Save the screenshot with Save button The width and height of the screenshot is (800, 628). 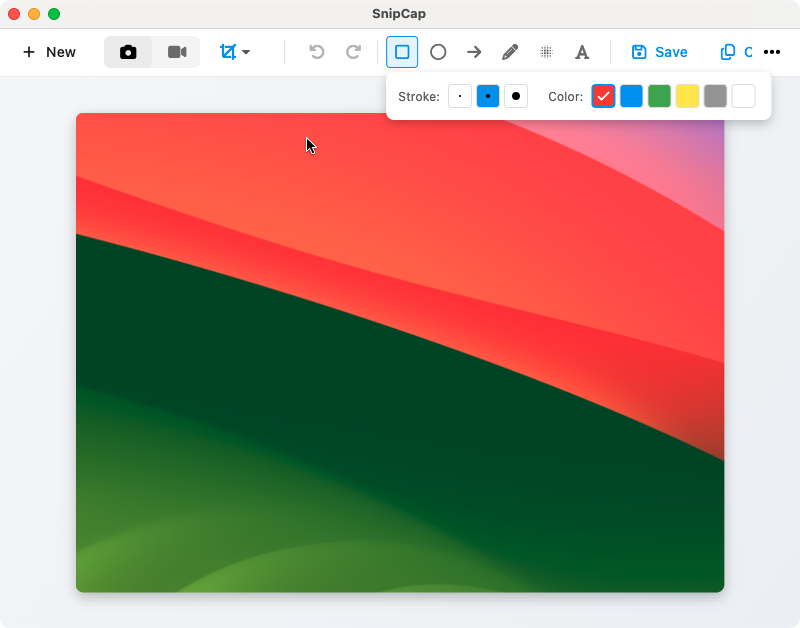coord(659,52)
